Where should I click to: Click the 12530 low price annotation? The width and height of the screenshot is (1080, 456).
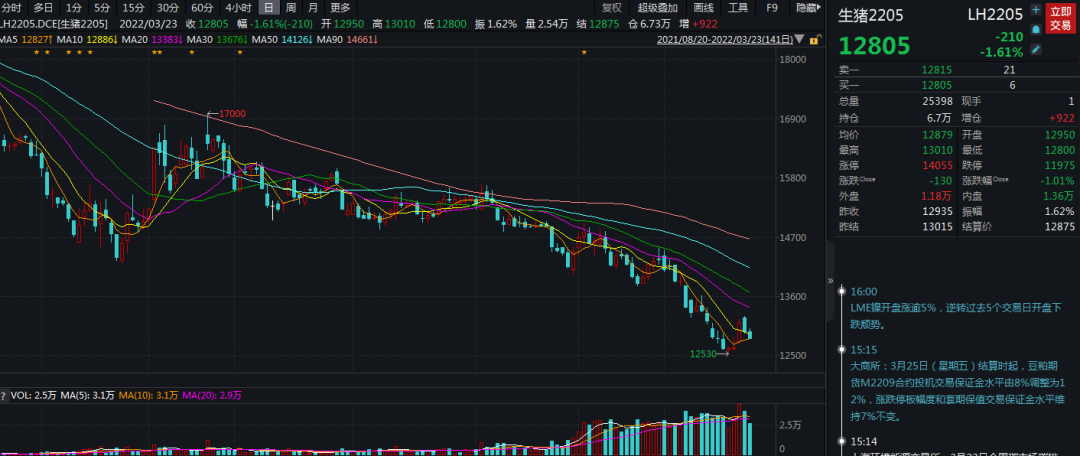703,353
